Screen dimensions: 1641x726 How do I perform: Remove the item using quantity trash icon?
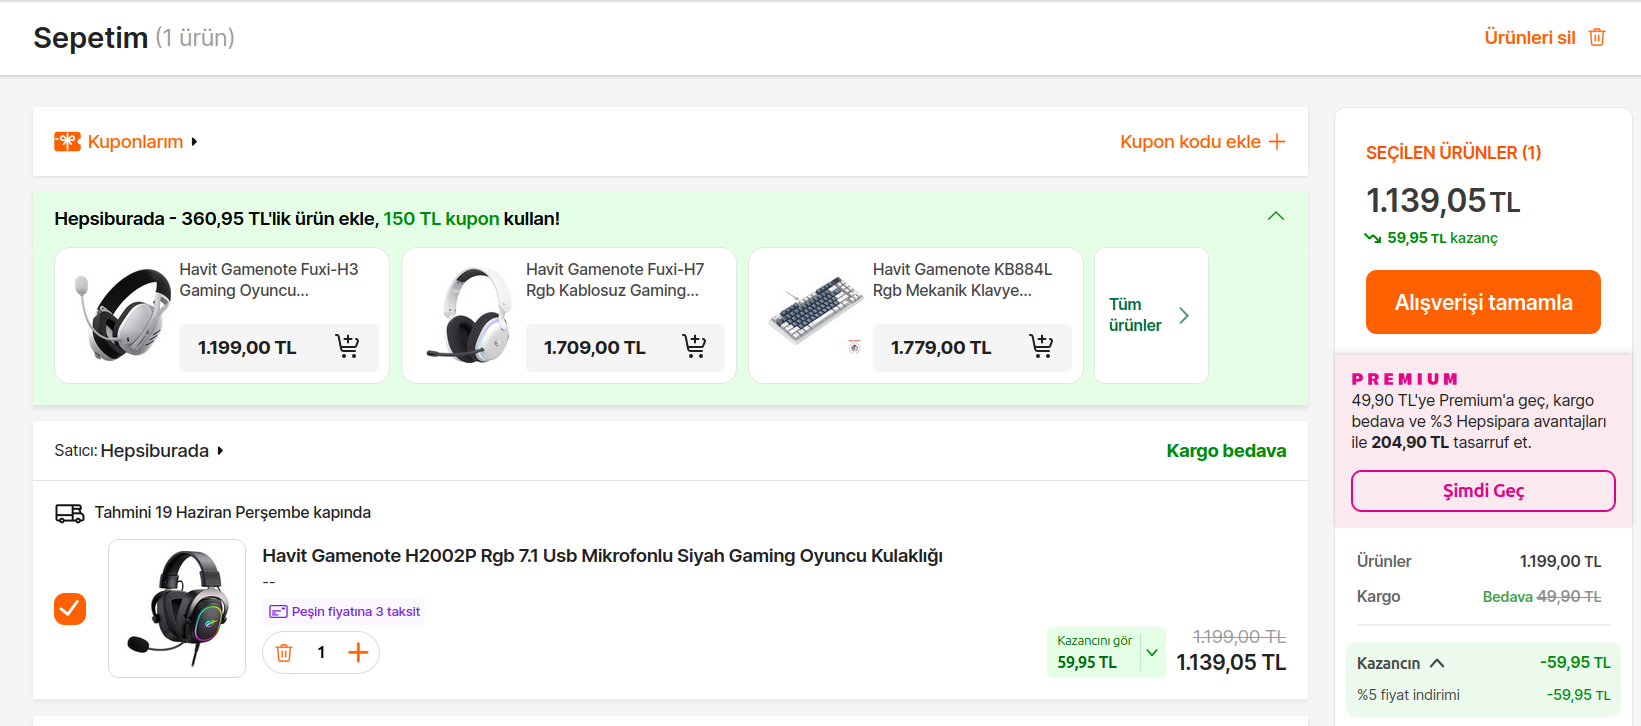pos(284,653)
